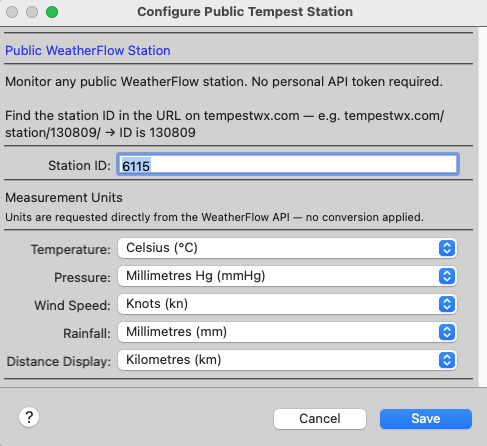Click the 'Station ID:' label
The height and width of the screenshot is (446, 487).
click(79, 165)
